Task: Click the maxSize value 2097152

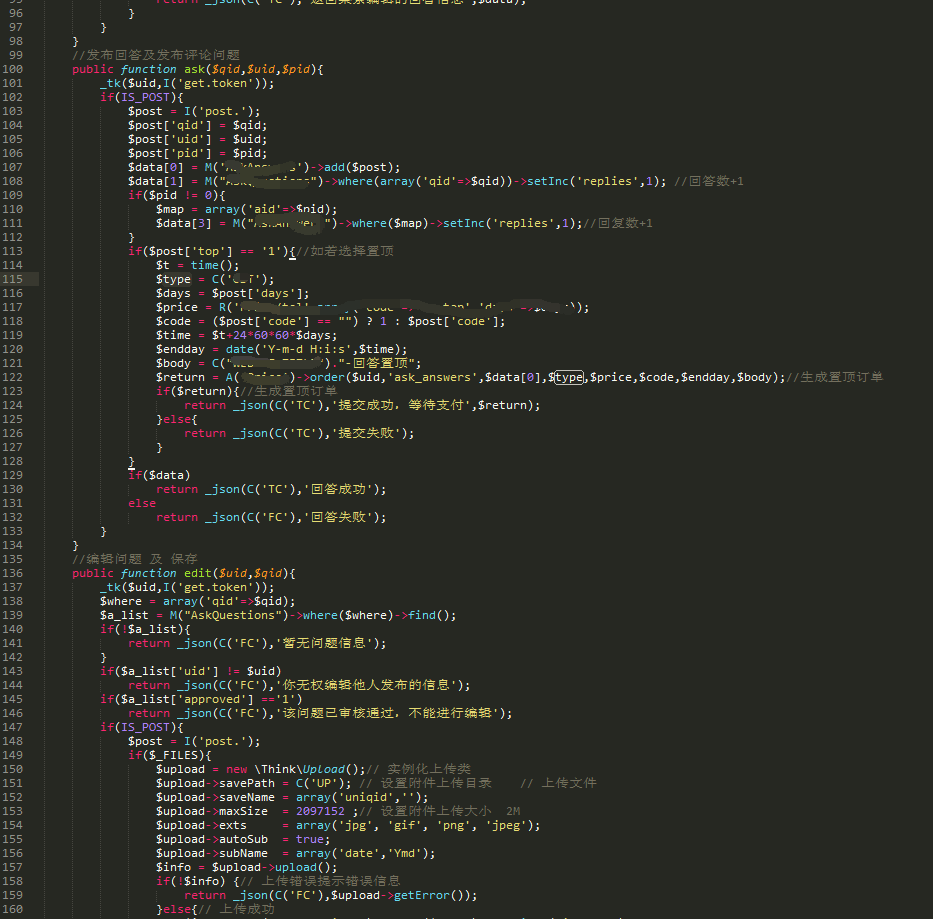Action: click(320, 811)
